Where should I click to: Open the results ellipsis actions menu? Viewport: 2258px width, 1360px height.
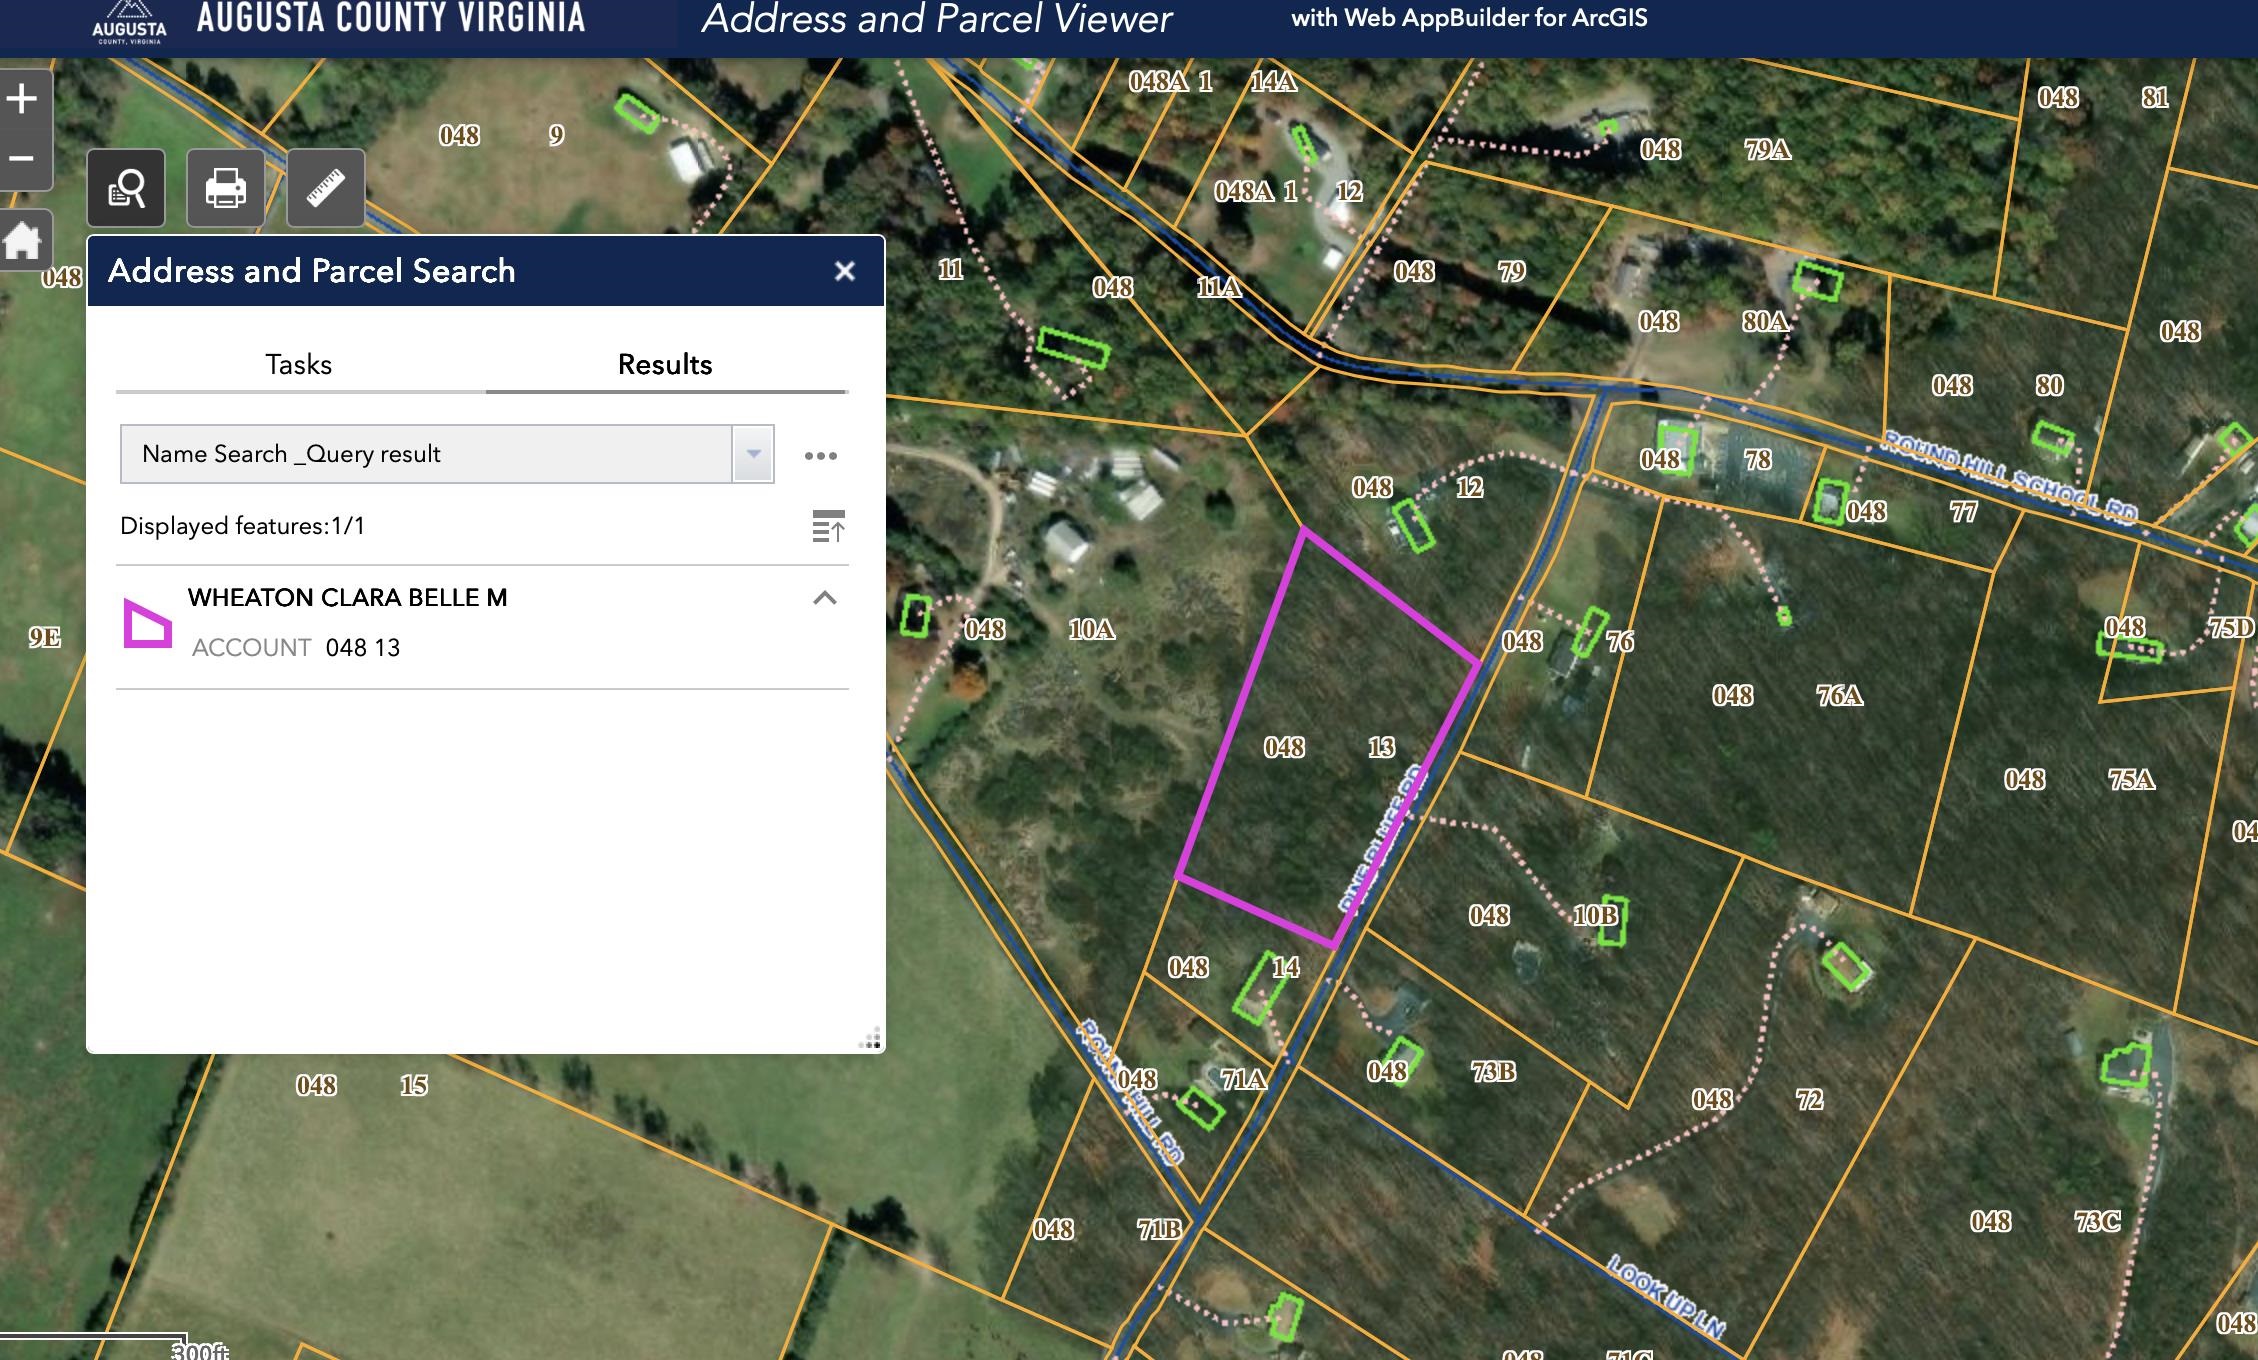[x=822, y=453]
